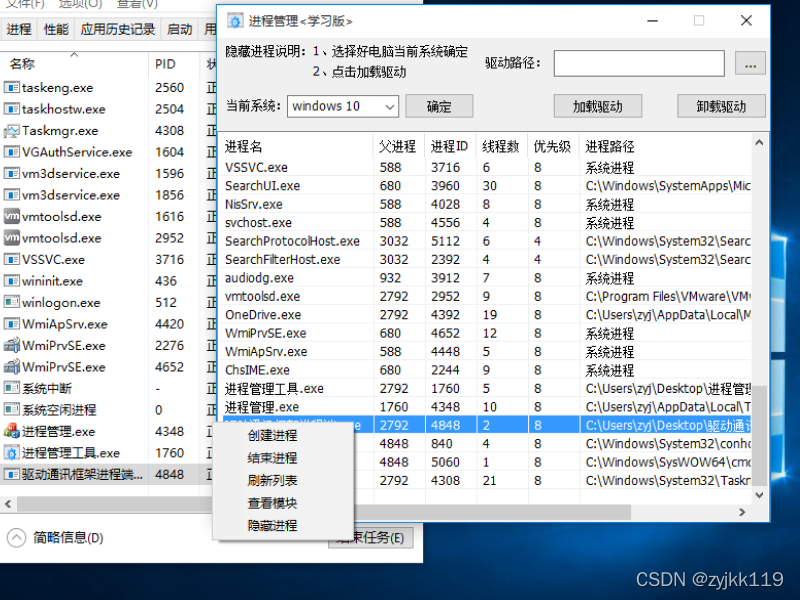Viewport: 800px width, 600px height.
Task: Click the VSSVC.exe icon in Task Manager
Action: tap(11, 259)
